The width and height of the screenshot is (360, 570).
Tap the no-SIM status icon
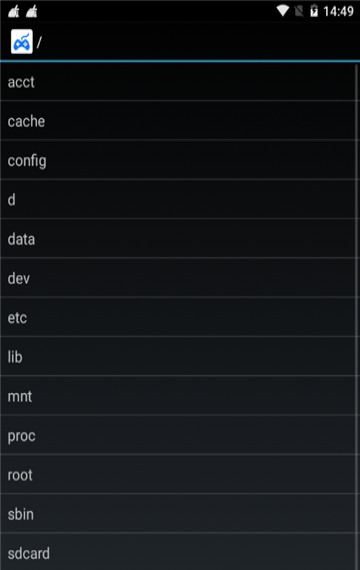299,11
